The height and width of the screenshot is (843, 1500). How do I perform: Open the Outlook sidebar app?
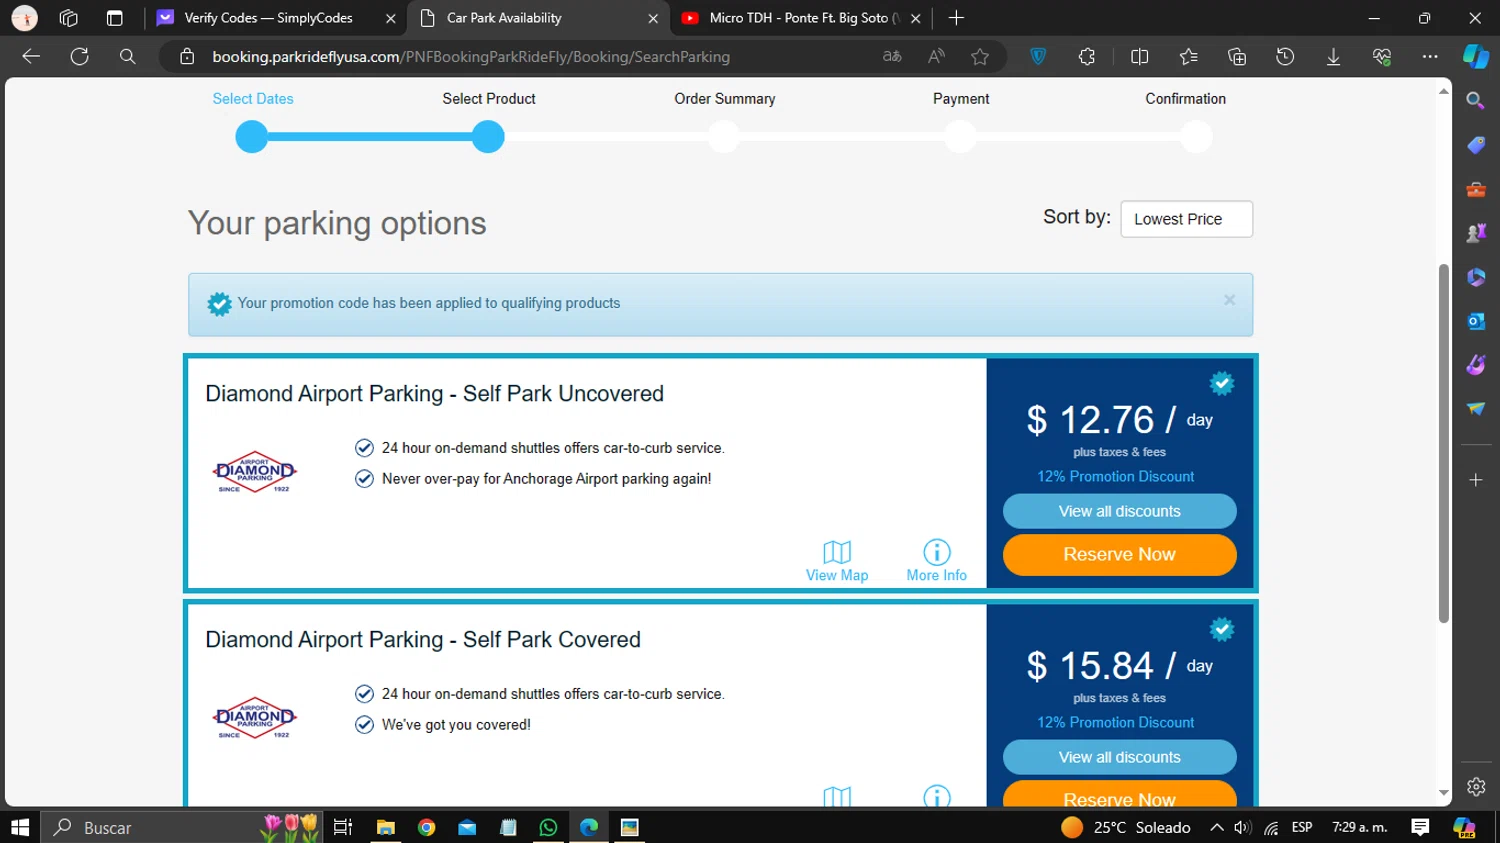click(1476, 321)
